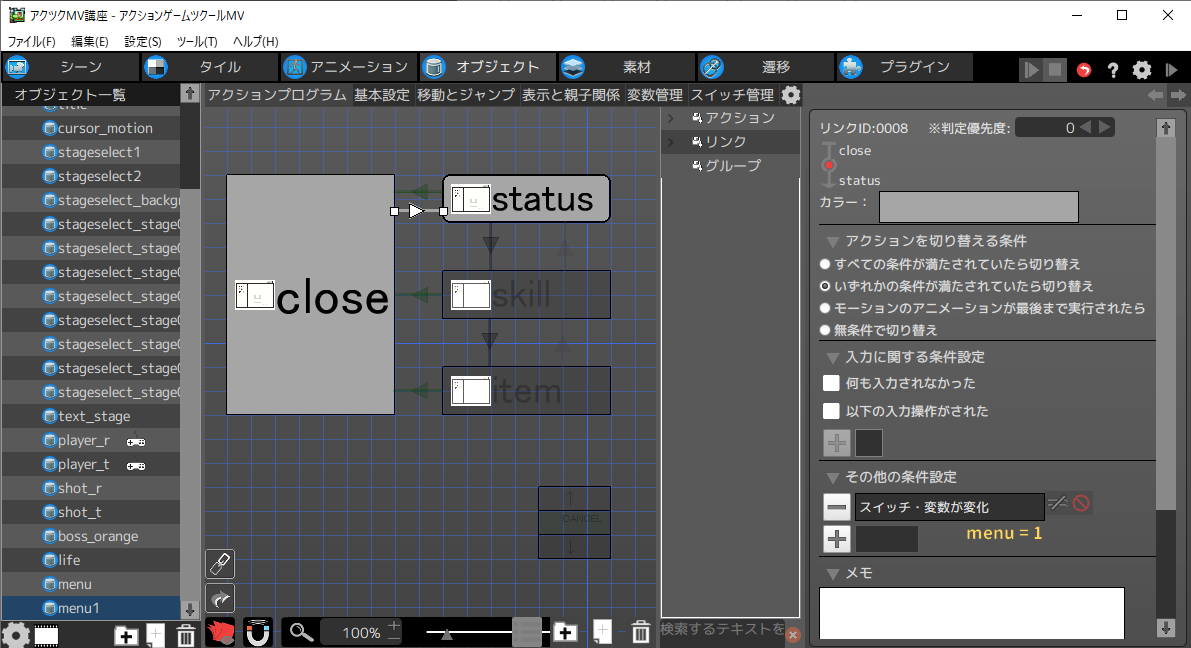This screenshot has height=648, width=1191.
Task: Click the red undo arrow icon
Action: pos(1084,70)
